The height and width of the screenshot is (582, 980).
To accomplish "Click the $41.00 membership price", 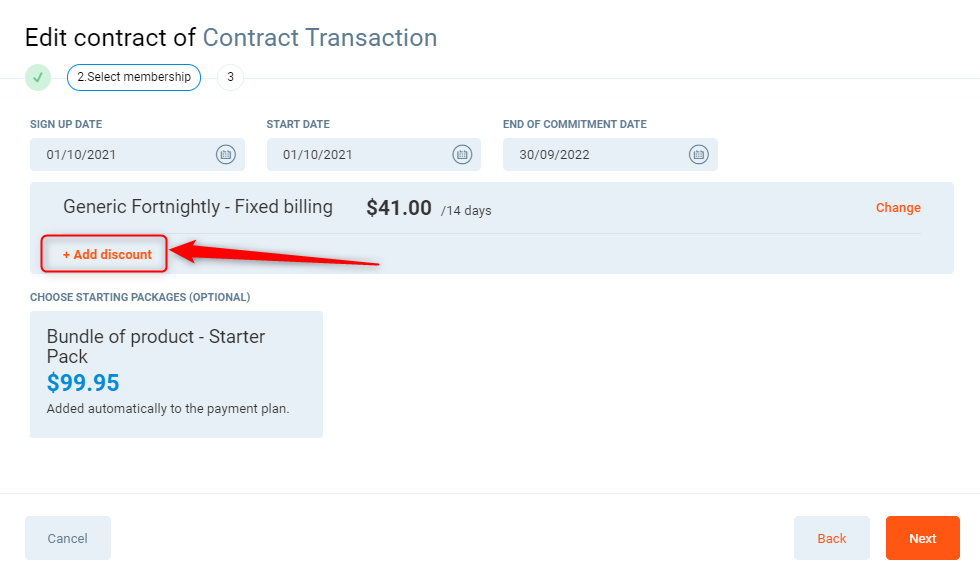I will 399,208.
